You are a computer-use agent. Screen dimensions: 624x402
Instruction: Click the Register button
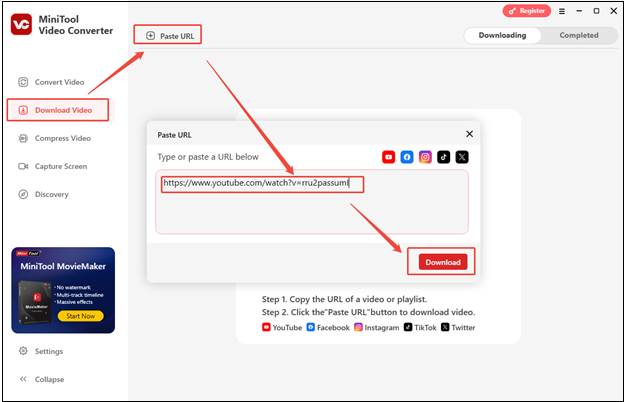(x=526, y=11)
